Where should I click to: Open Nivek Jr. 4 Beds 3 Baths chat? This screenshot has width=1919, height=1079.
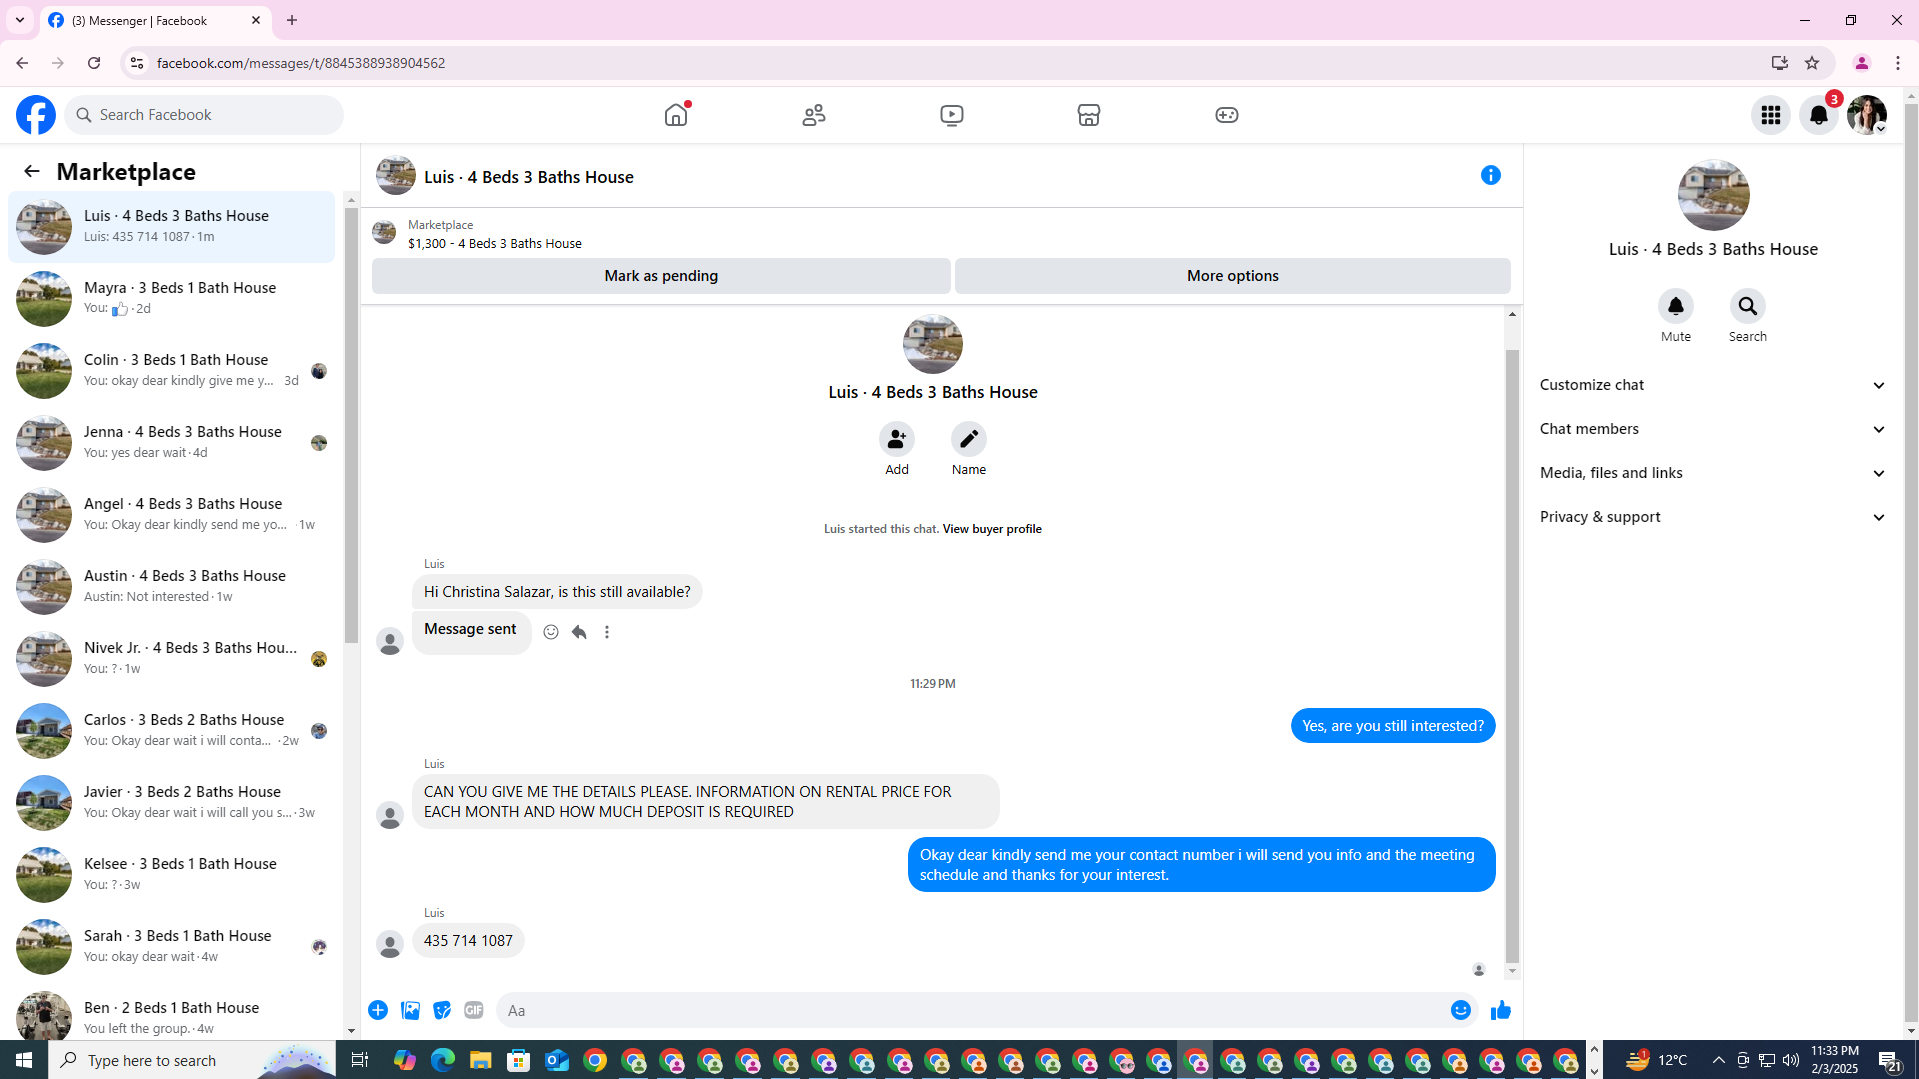pos(172,659)
